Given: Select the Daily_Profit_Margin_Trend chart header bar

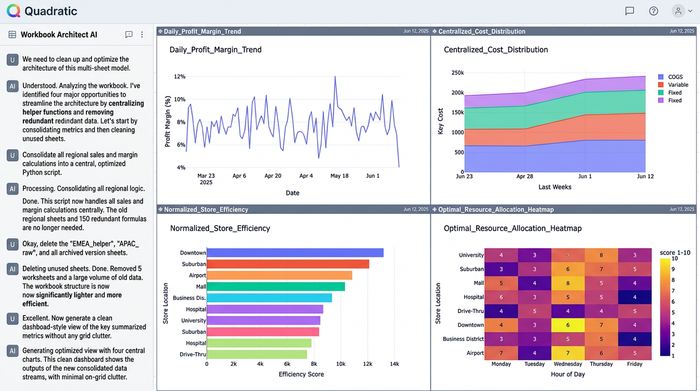Looking at the screenshot, I should (x=293, y=31).
